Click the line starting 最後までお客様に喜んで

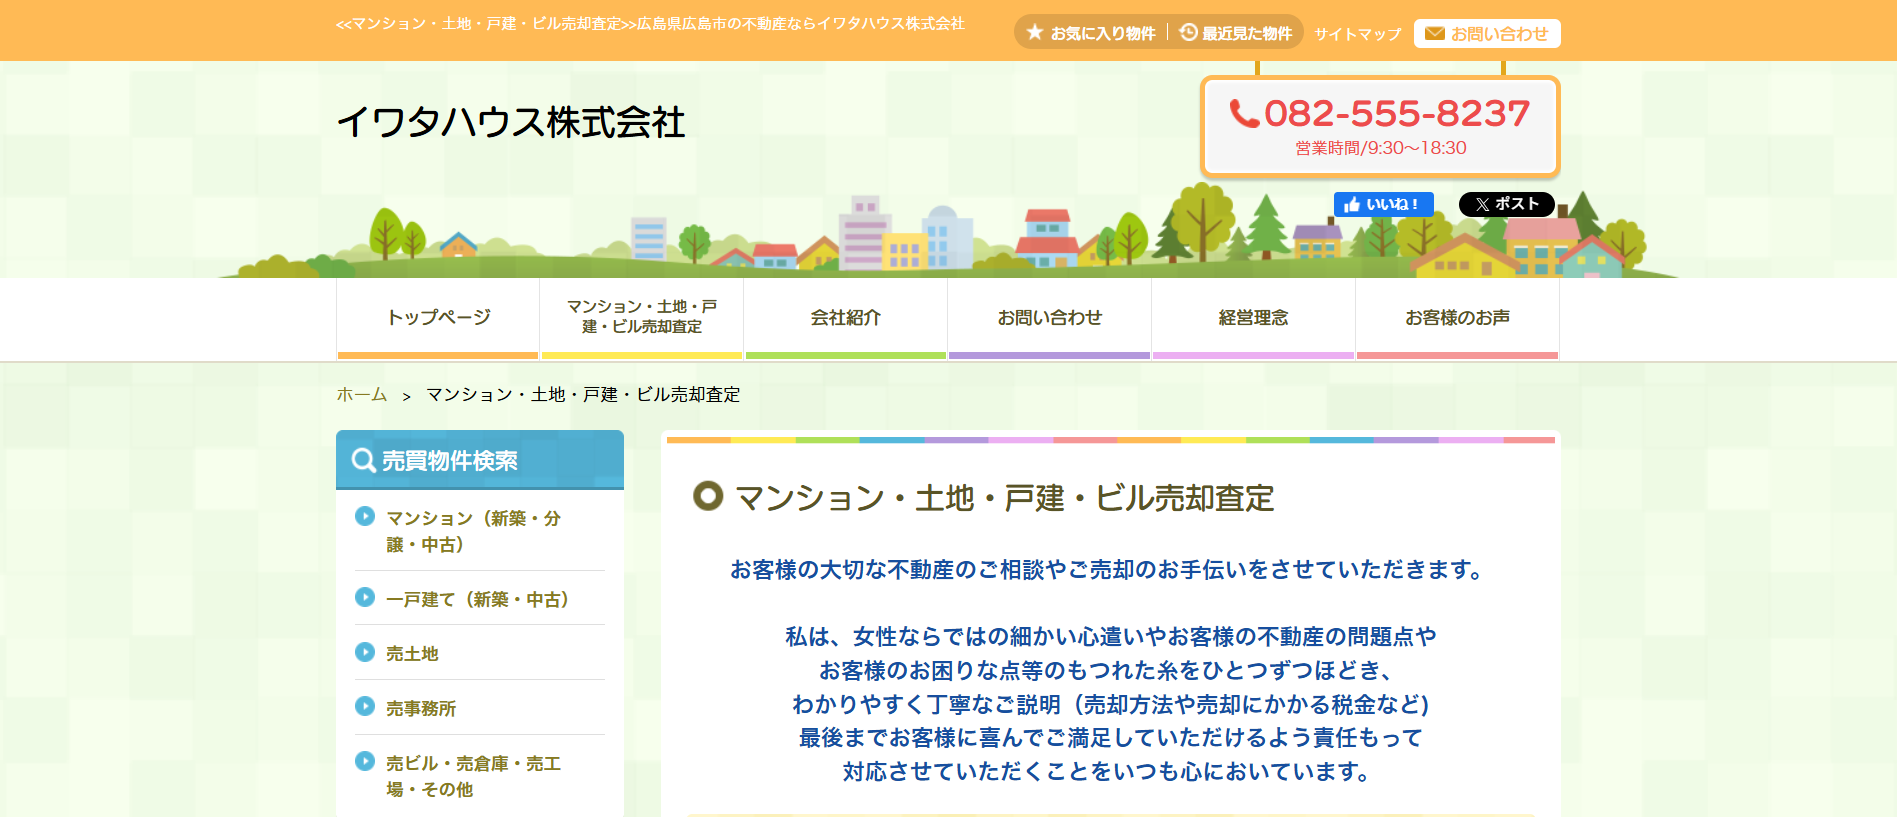(1110, 737)
